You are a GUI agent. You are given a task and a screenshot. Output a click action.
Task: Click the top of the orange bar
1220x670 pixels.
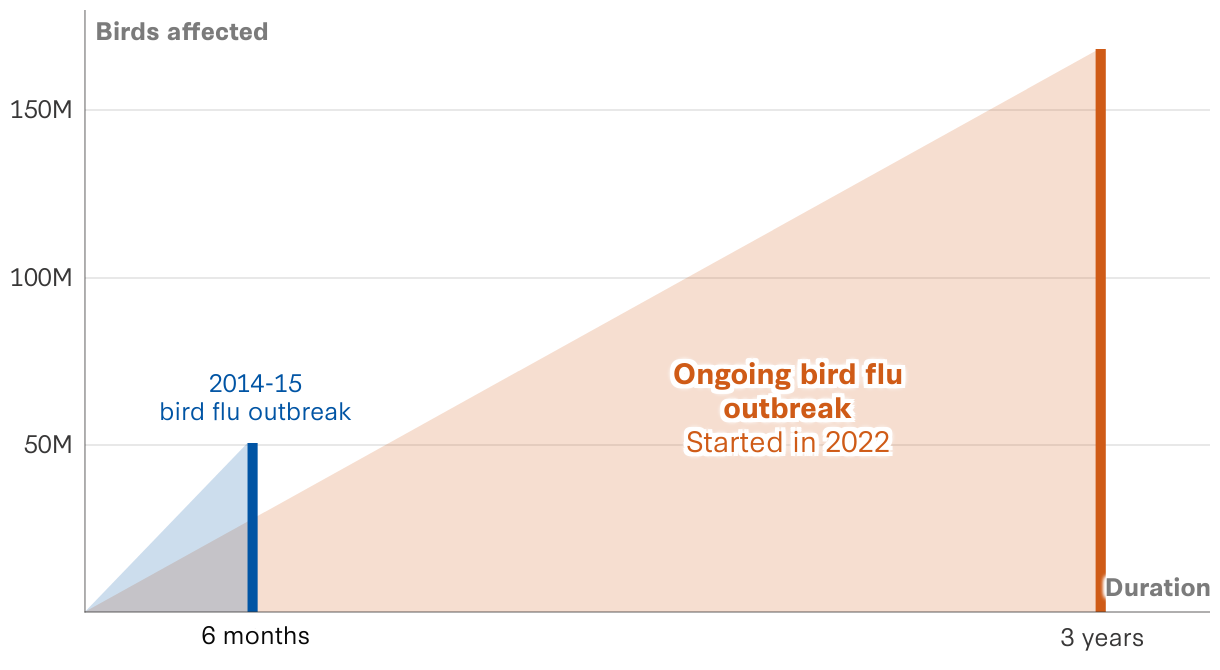click(1100, 52)
